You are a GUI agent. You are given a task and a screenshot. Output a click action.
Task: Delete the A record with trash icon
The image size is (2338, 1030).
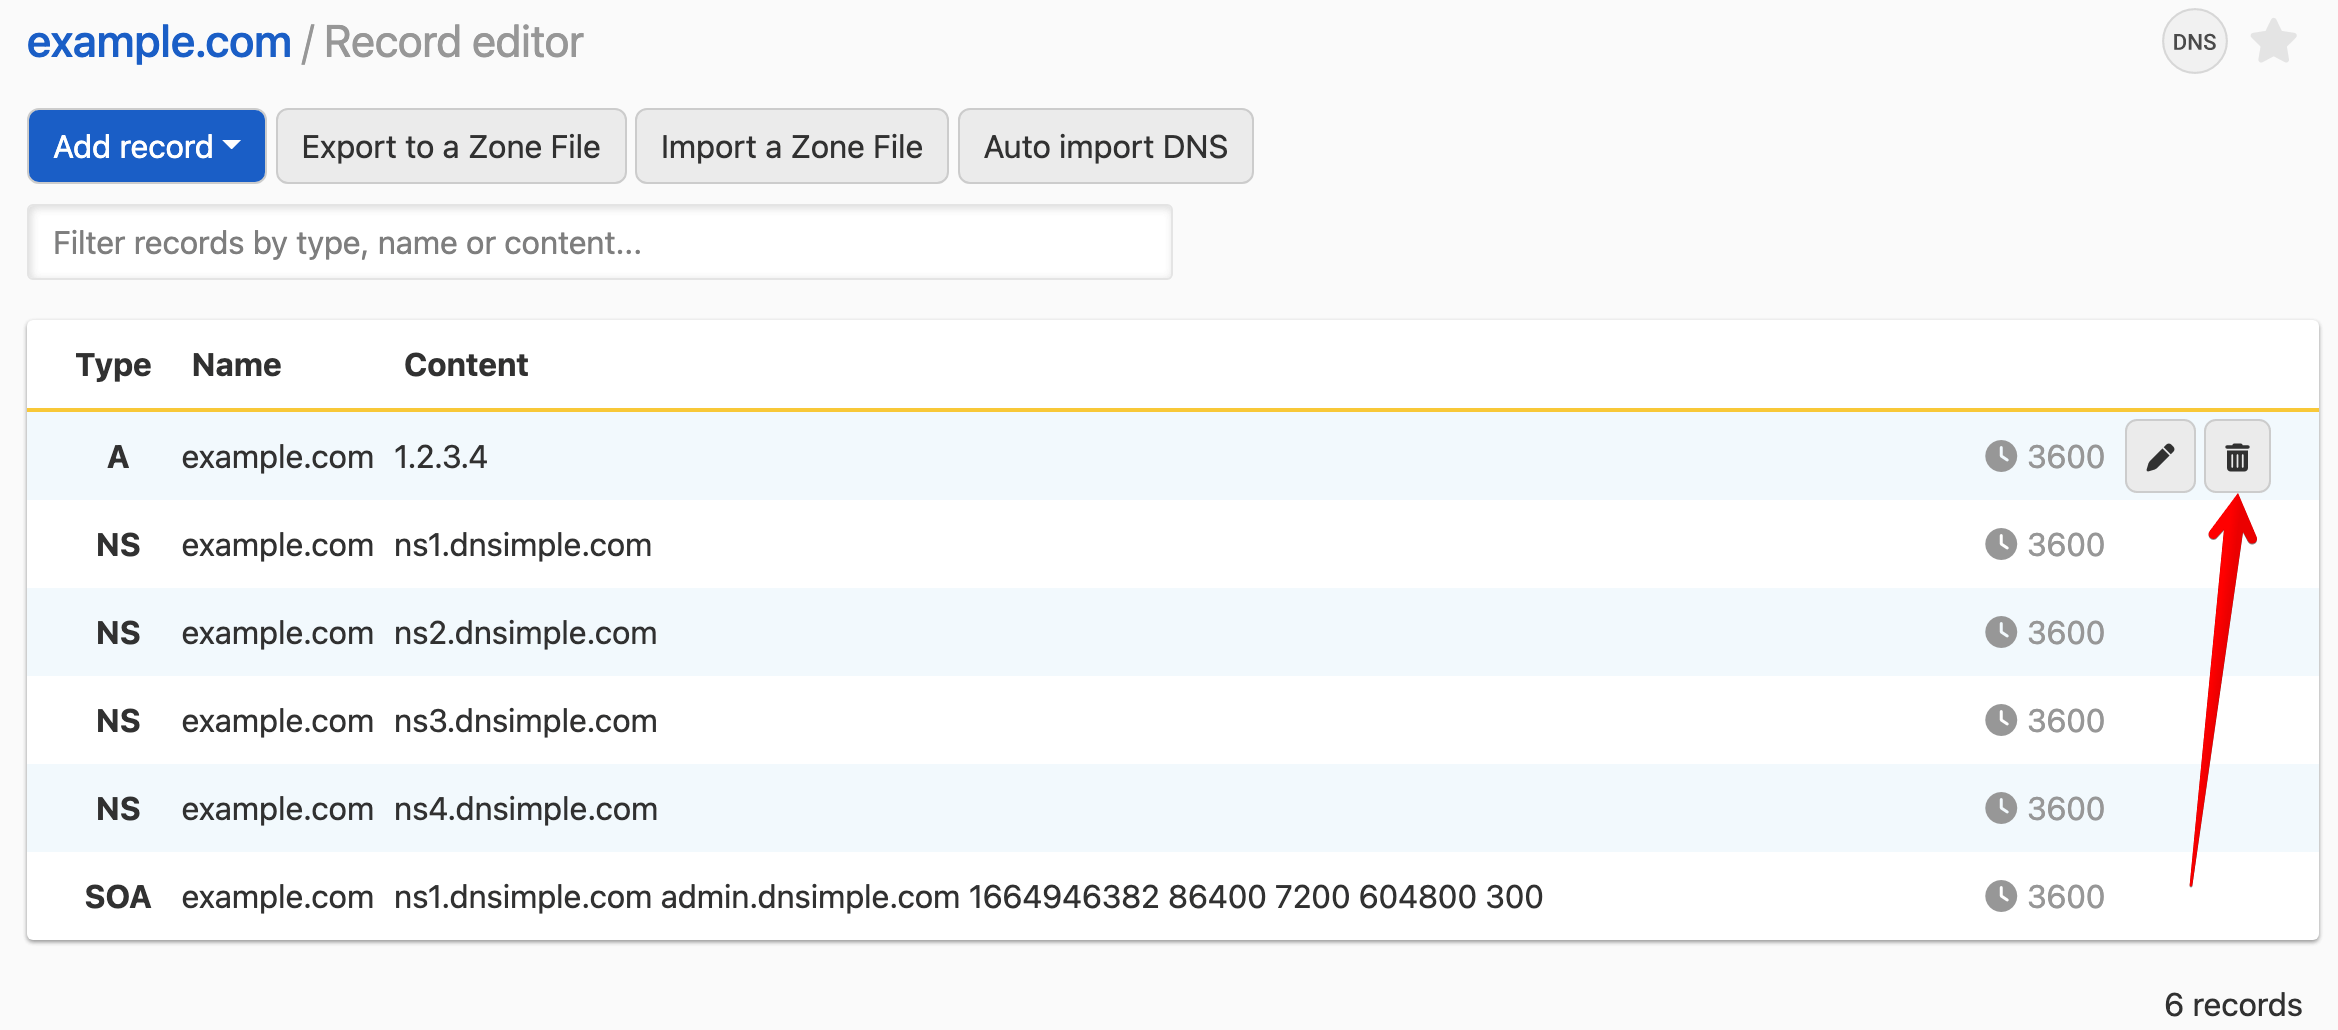[2237, 457]
